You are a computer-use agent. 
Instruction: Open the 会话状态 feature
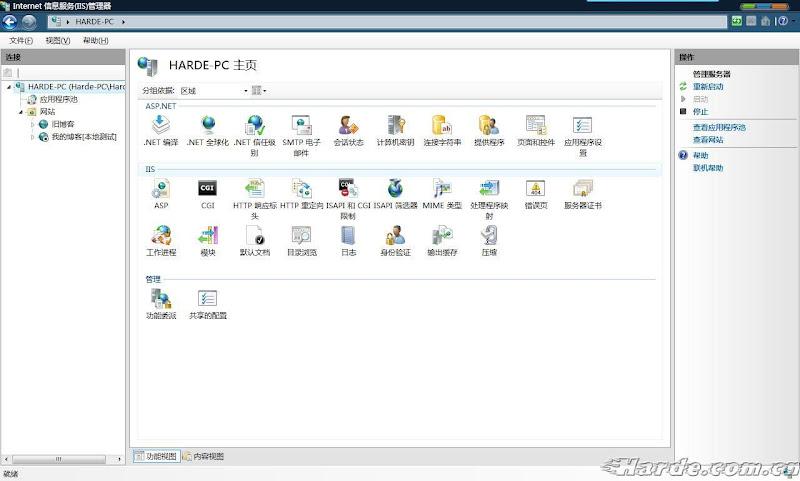[x=348, y=131]
